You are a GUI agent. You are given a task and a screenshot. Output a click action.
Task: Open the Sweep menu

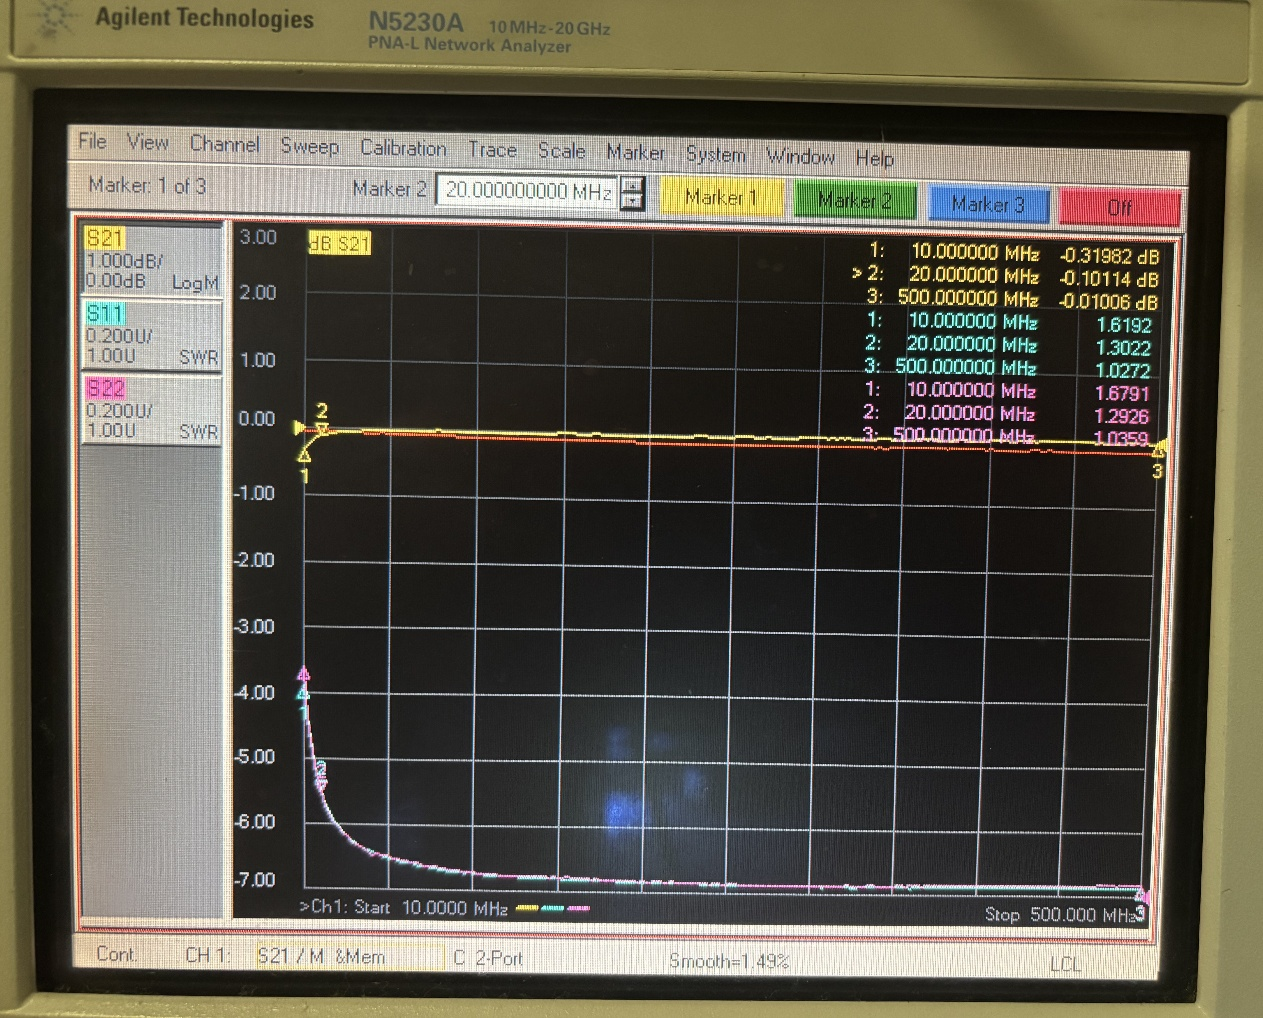click(x=309, y=146)
